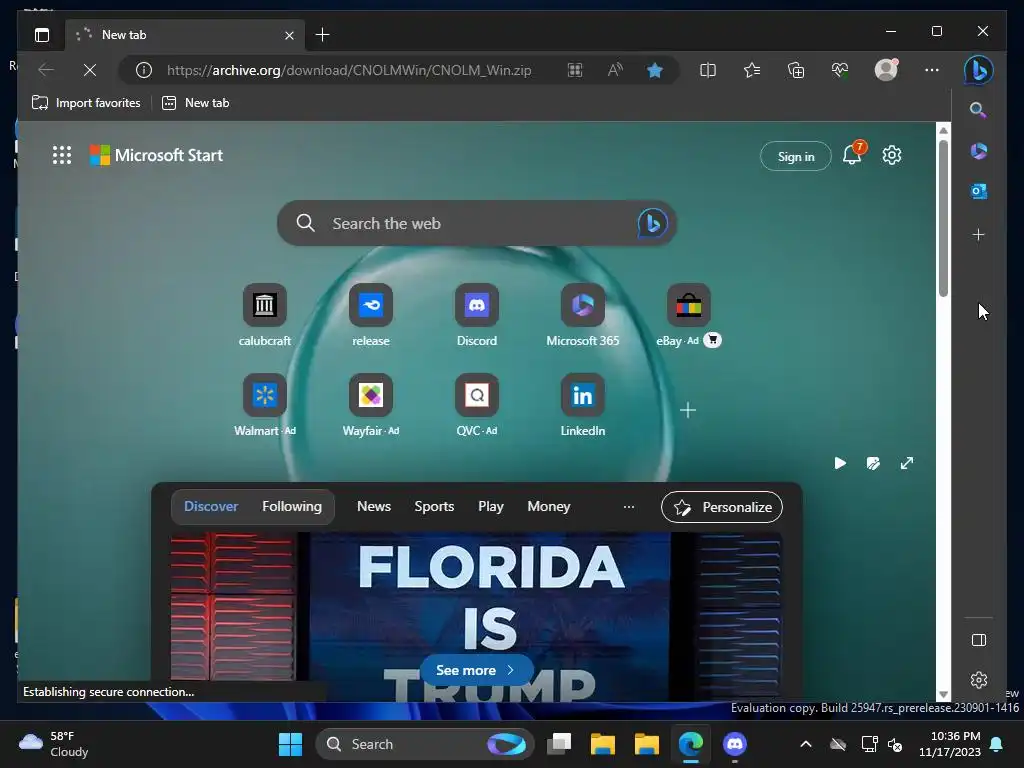Open notifications bell with 7 badge
The width and height of the screenshot is (1024, 768).
pos(853,154)
